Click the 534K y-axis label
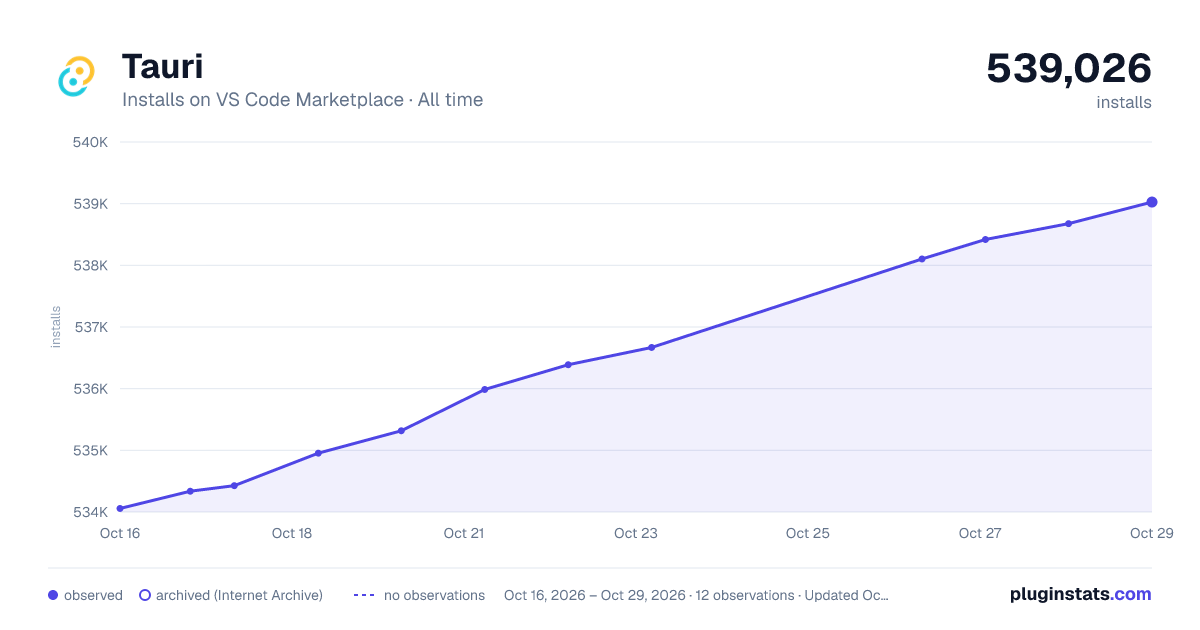The image size is (1200, 630). pyautogui.click(x=90, y=513)
